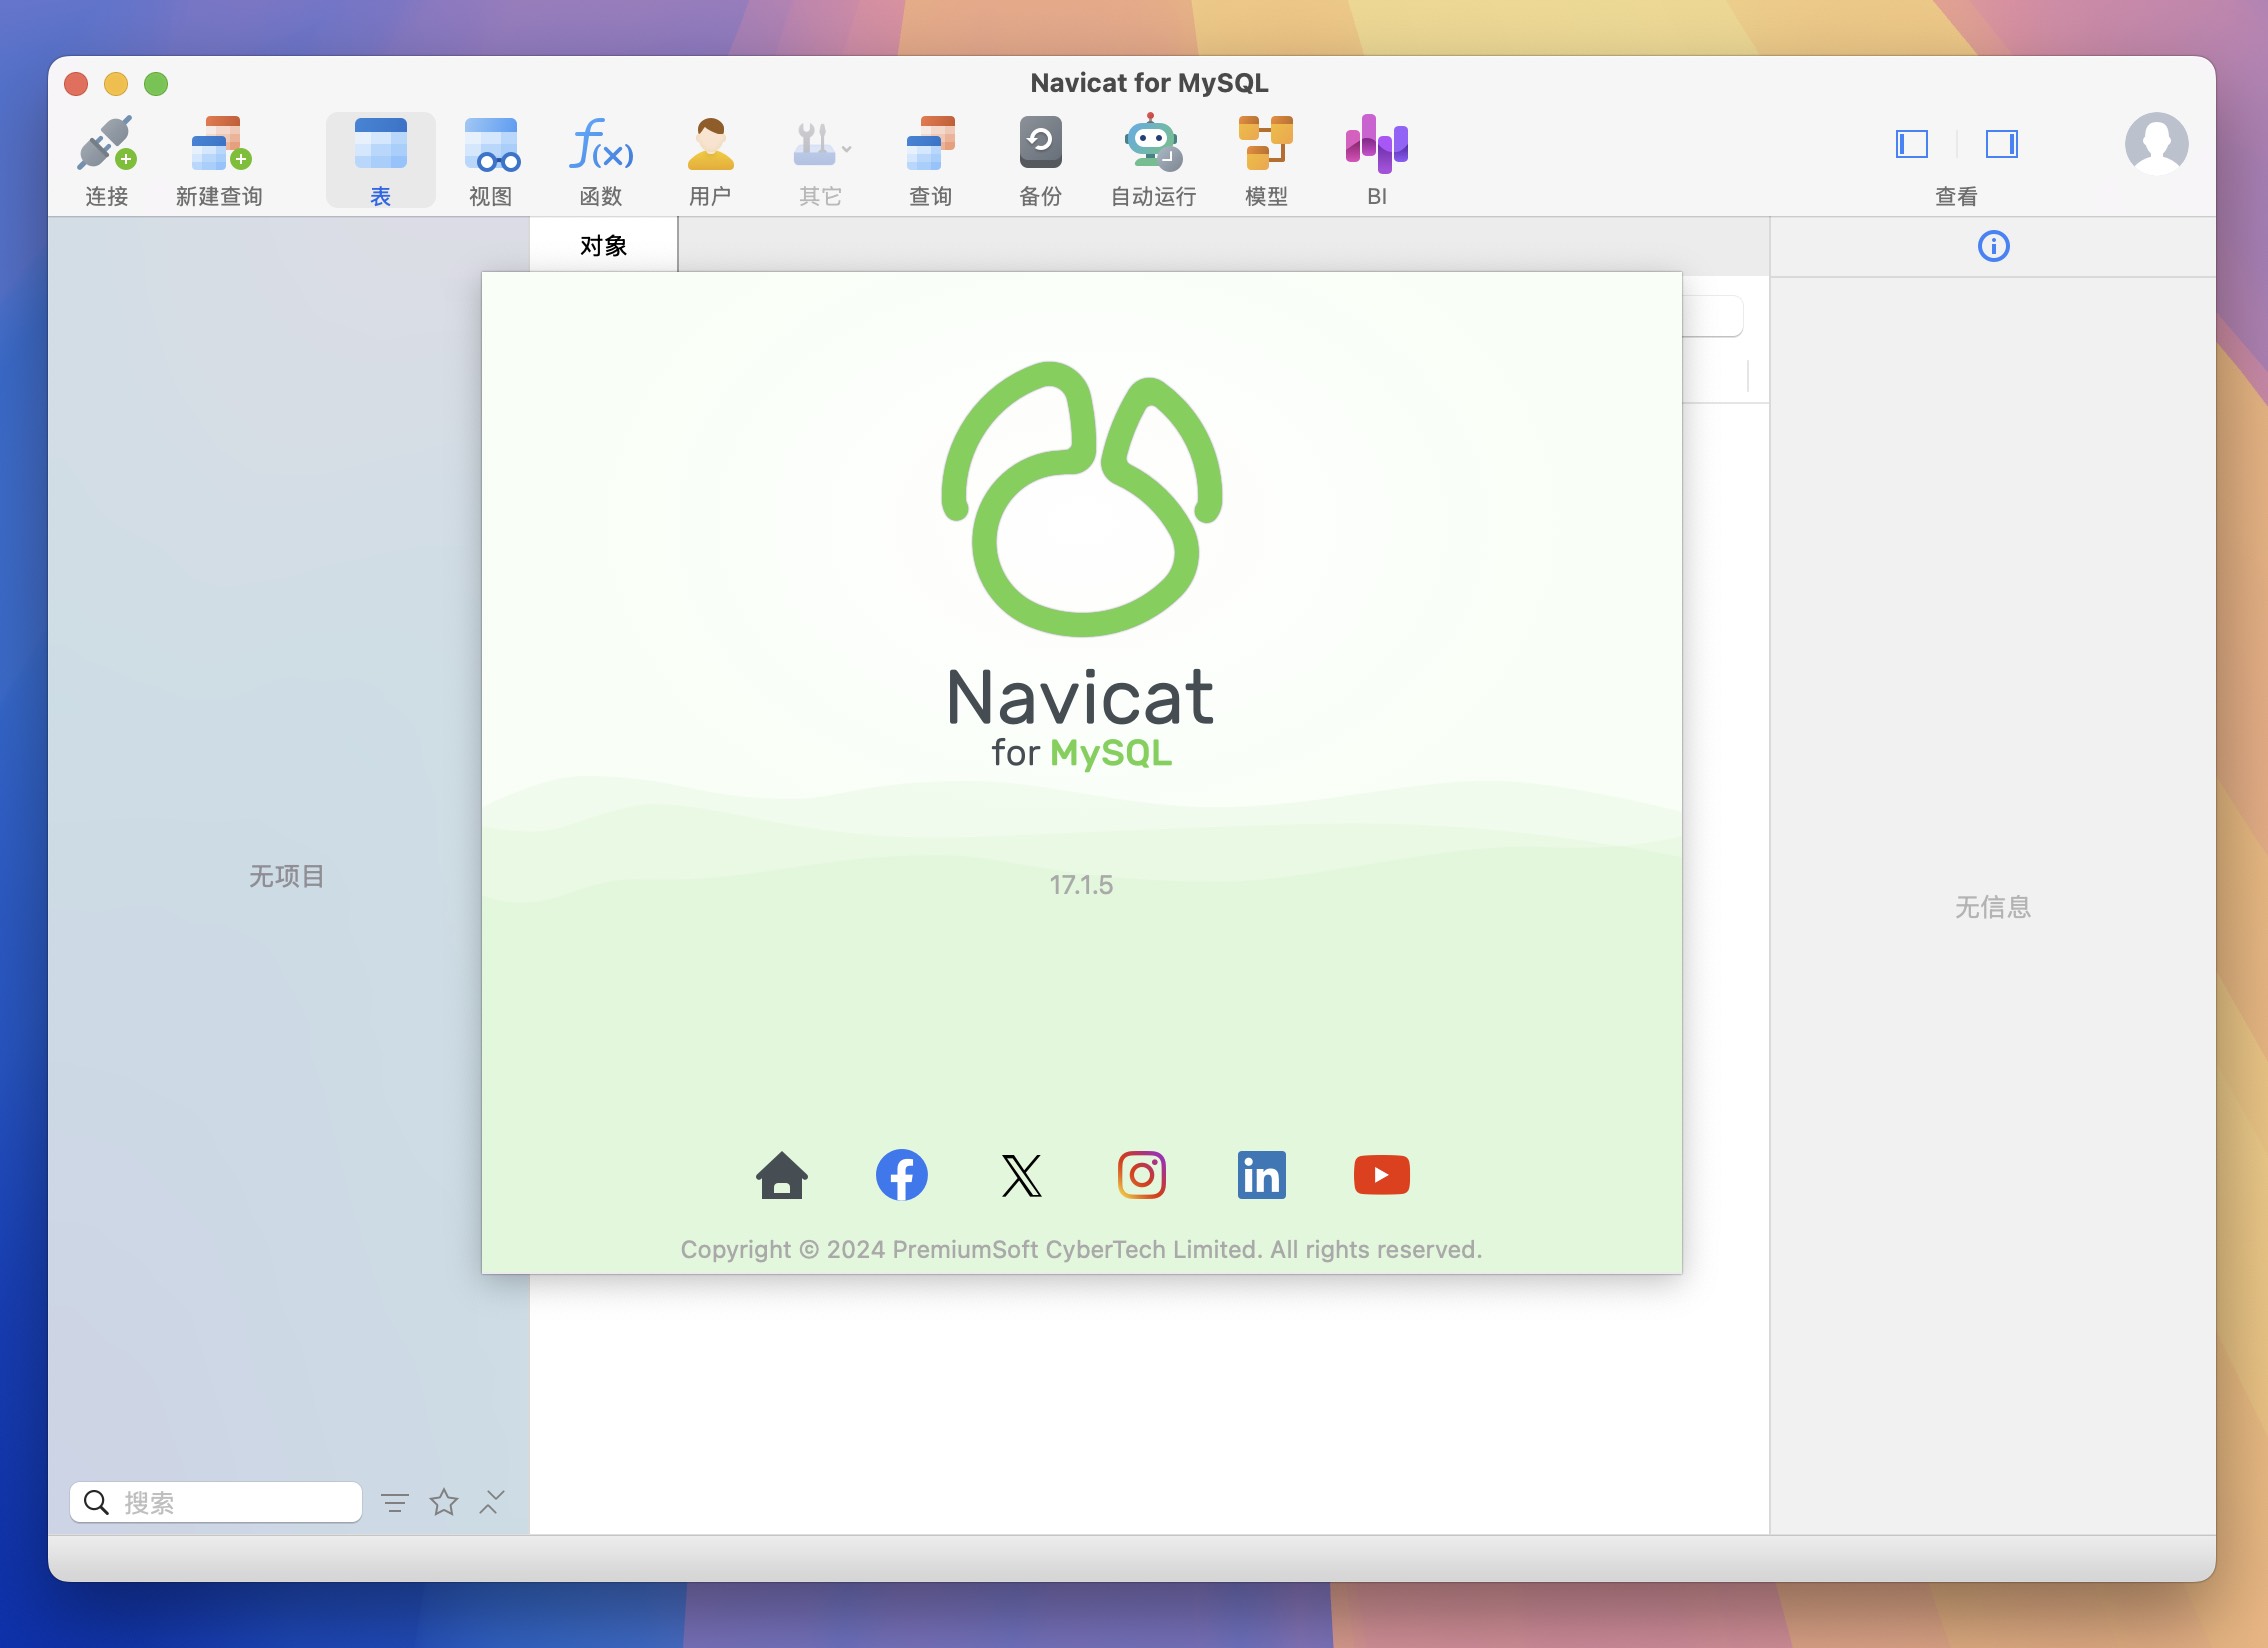The image size is (2268, 1648).
Task: Click the red close window button
Action: [76, 84]
